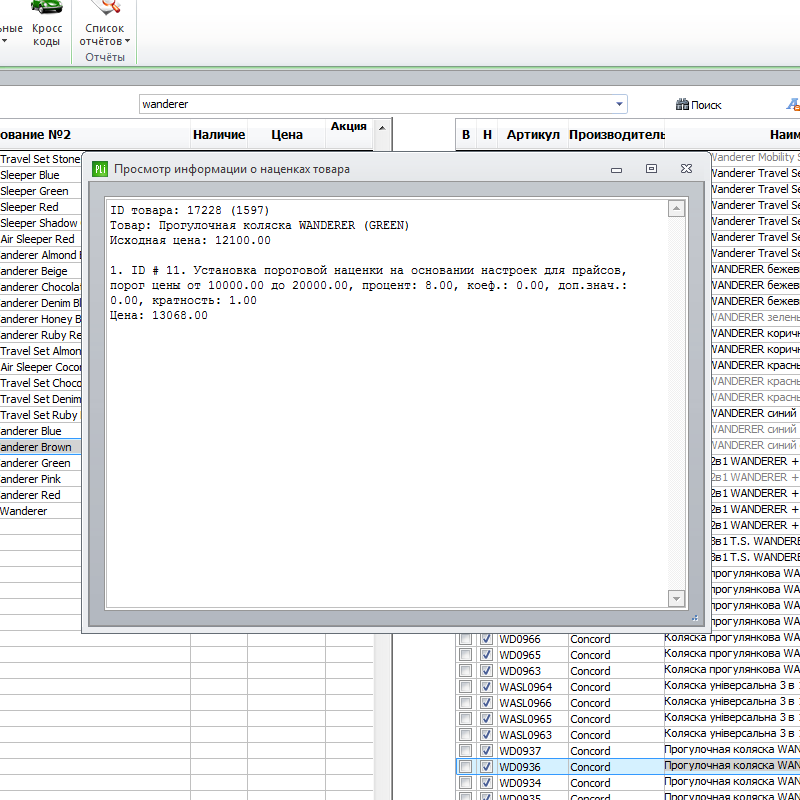Screen dimensions: 800x800
Task: Click the Н column header
Action: (x=487, y=135)
